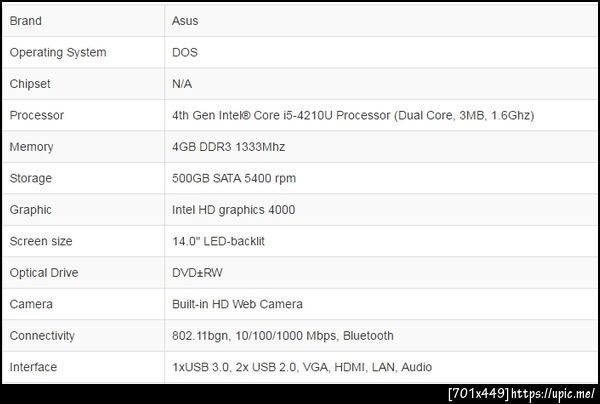Click the Brand label cell
The image size is (600, 404).
click(x=26, y=21)
